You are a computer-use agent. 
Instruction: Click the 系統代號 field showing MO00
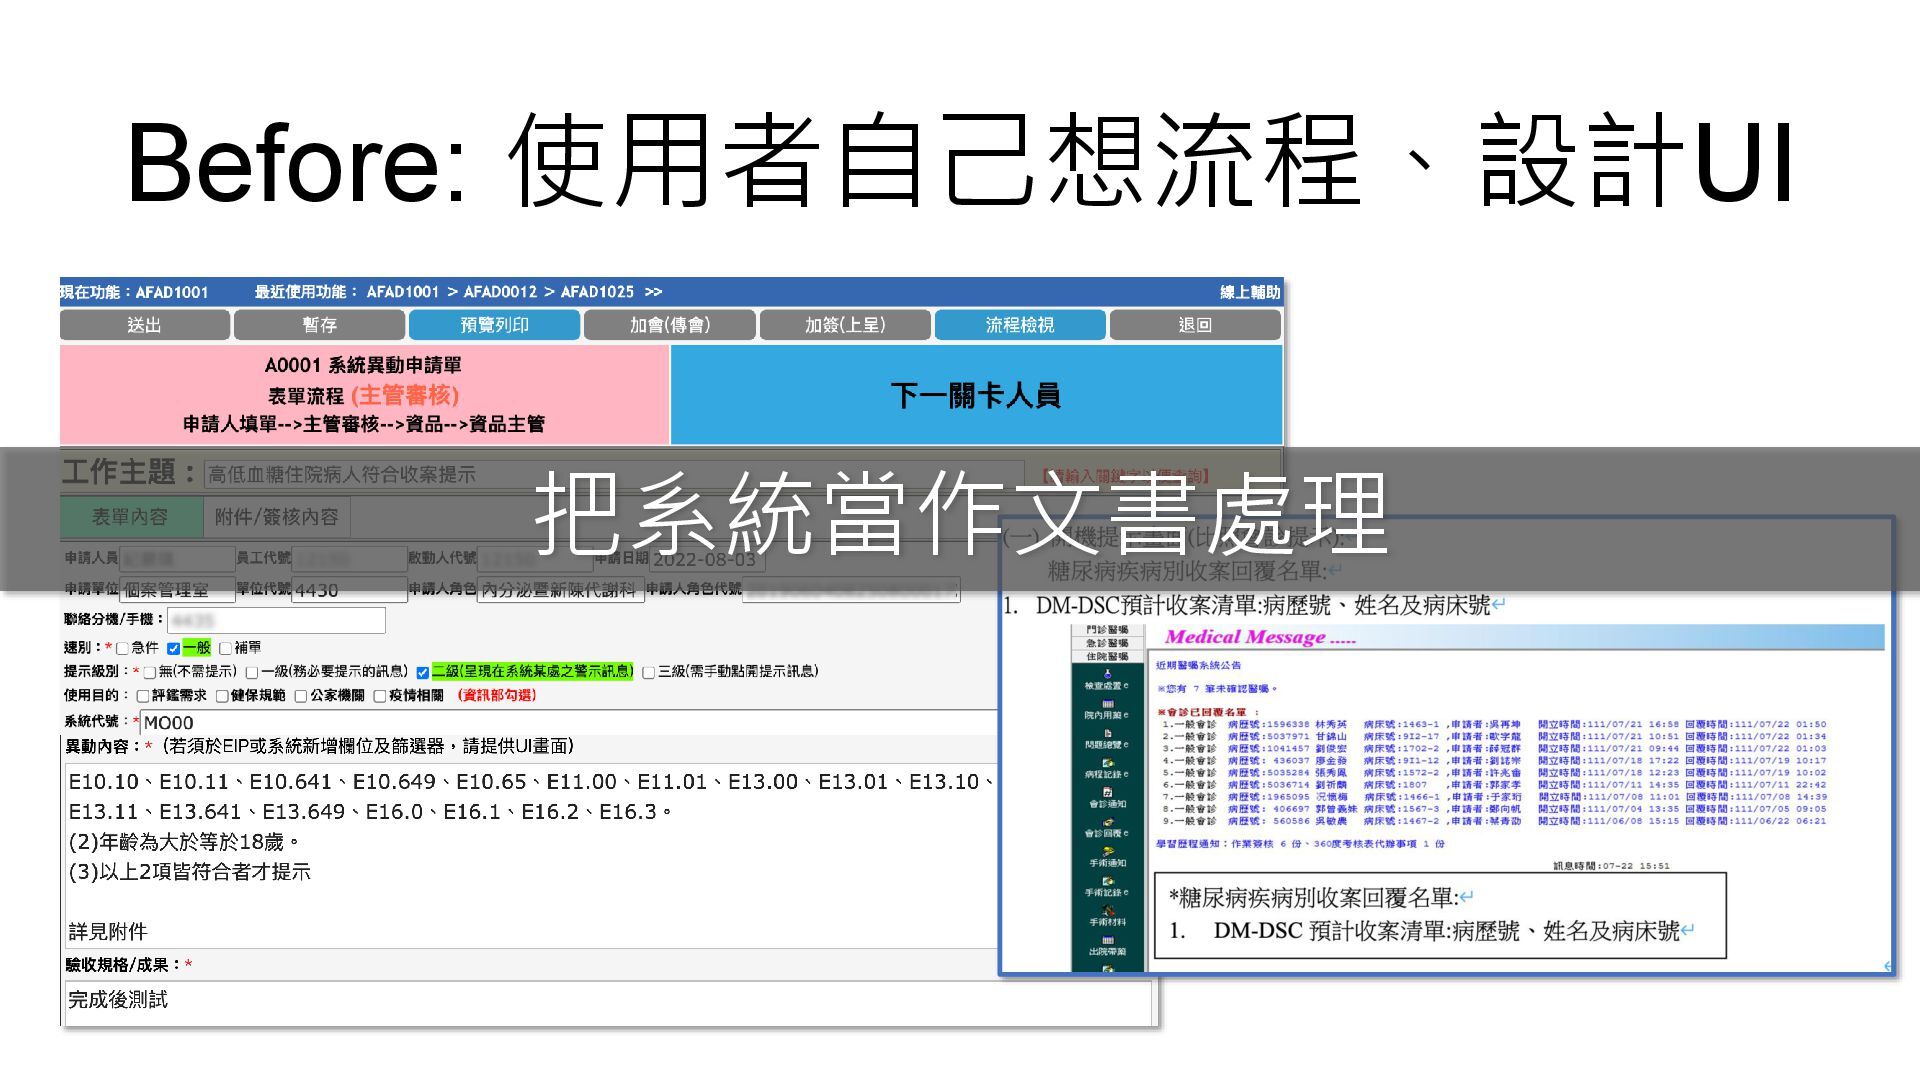tap(570, 722)
